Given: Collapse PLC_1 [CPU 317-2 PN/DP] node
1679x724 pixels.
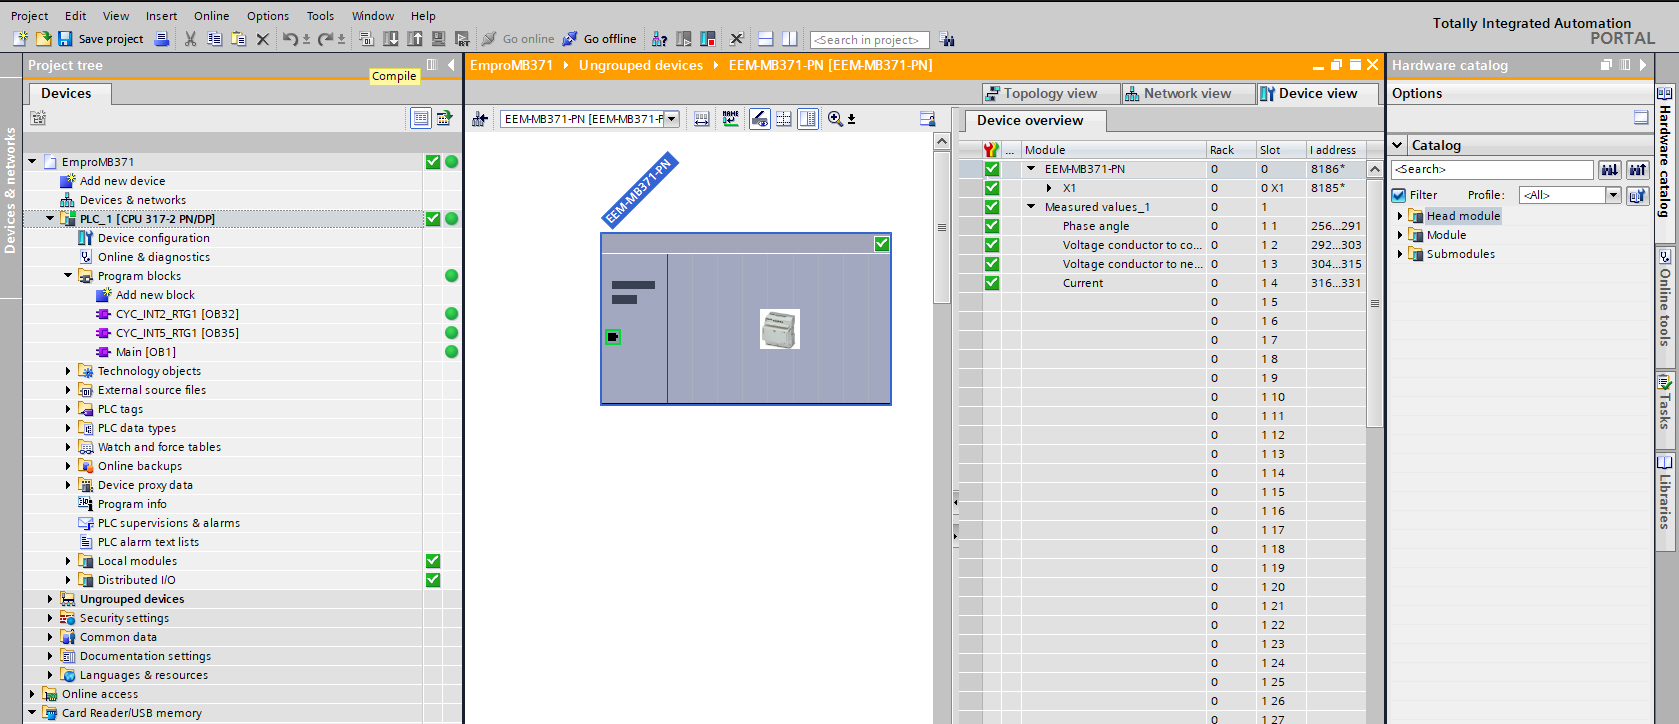Looking at the screenshot, I should tap(50, 218).
